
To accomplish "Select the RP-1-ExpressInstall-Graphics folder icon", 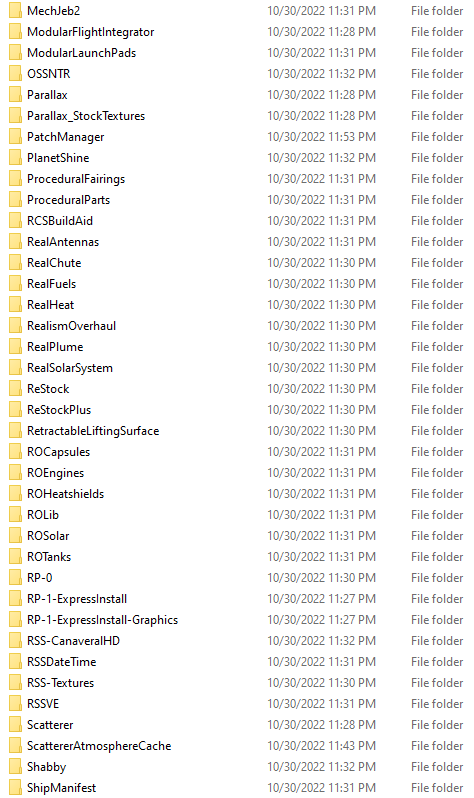I will click(x=15, y=619).
